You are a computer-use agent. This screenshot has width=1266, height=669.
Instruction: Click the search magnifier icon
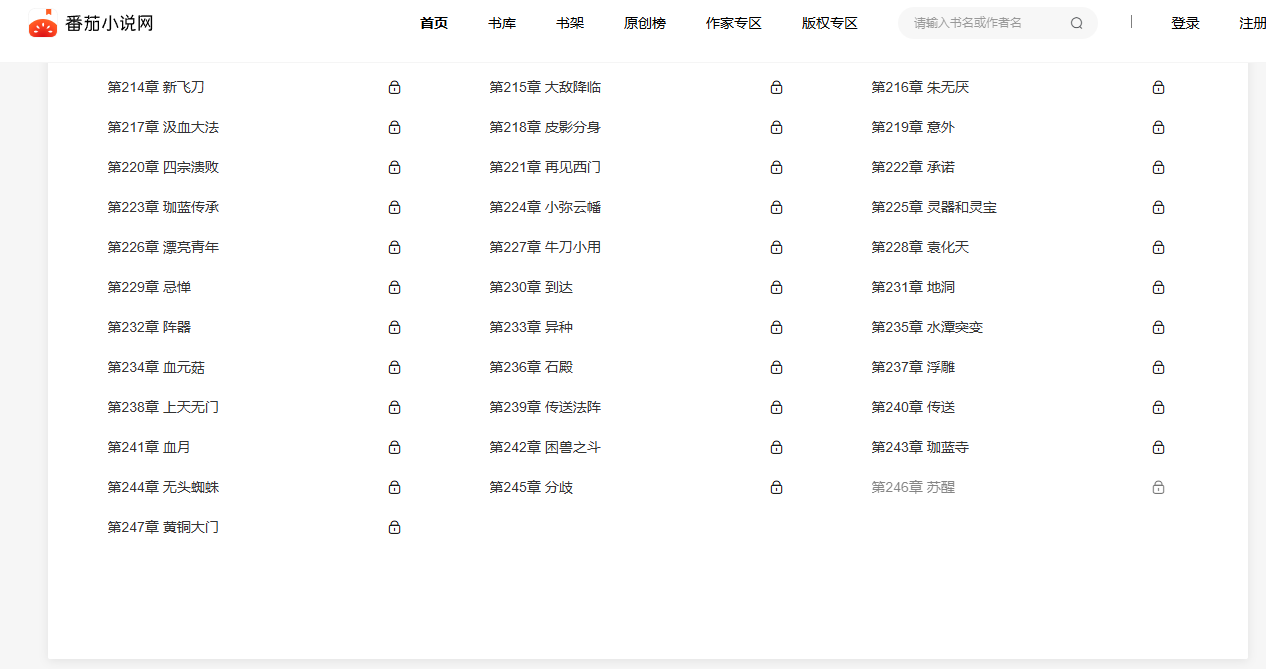coord(1076,23)
